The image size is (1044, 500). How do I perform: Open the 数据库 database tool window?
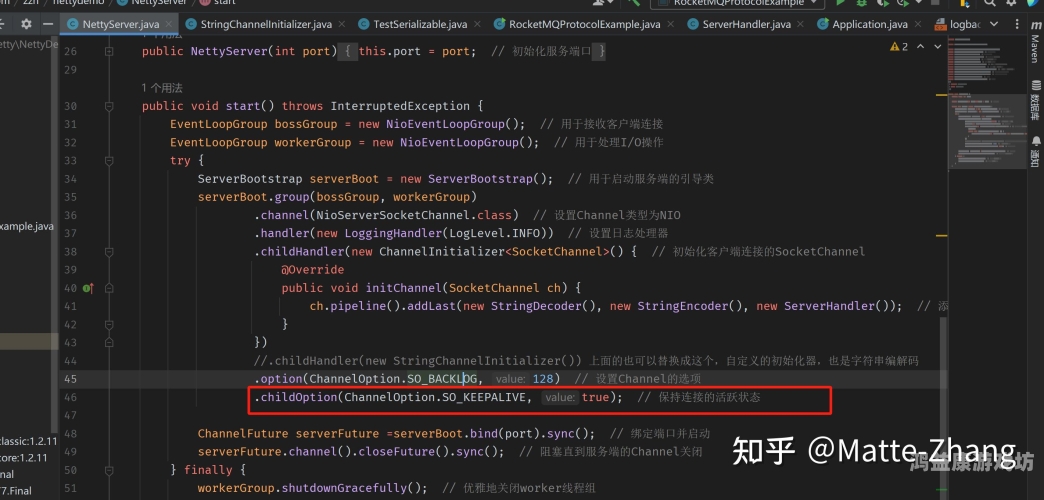click(x=1035, y=100)
